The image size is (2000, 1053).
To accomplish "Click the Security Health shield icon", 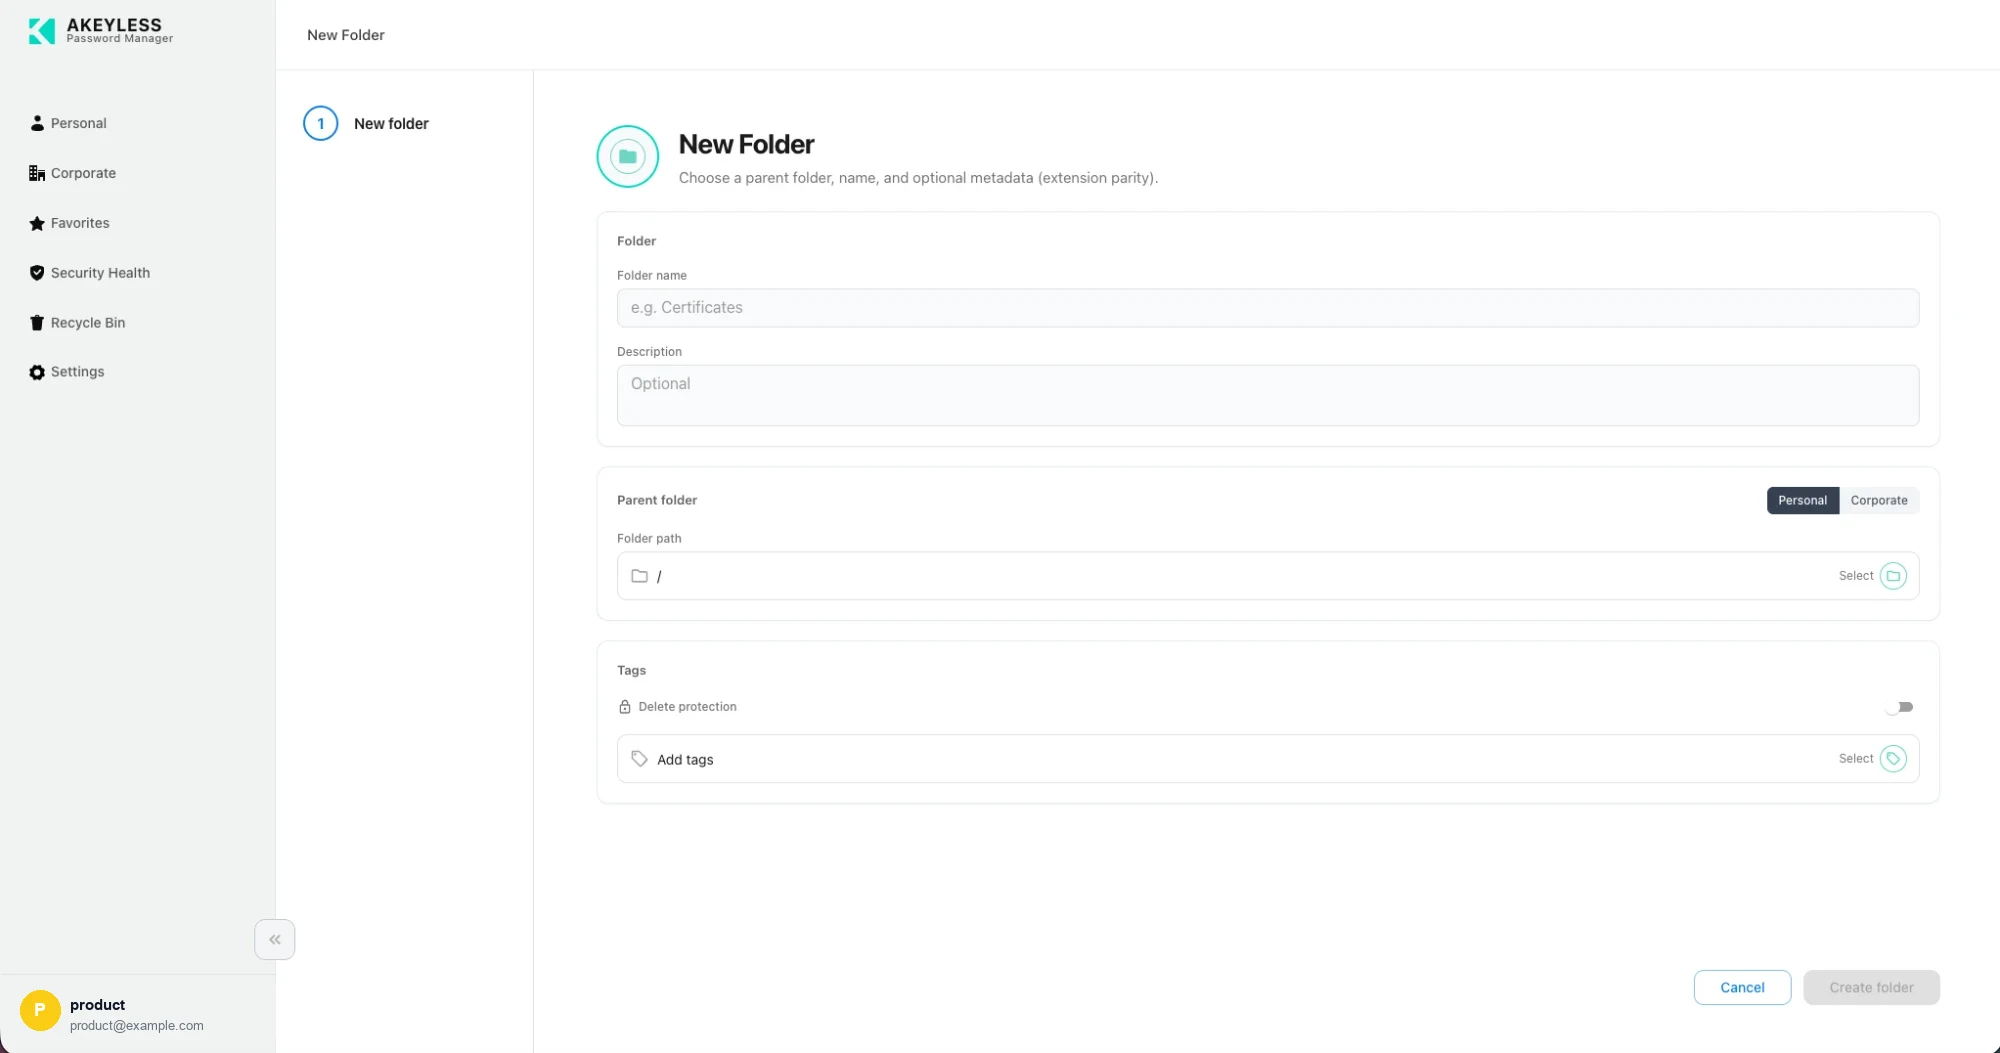I will (37, 273).
